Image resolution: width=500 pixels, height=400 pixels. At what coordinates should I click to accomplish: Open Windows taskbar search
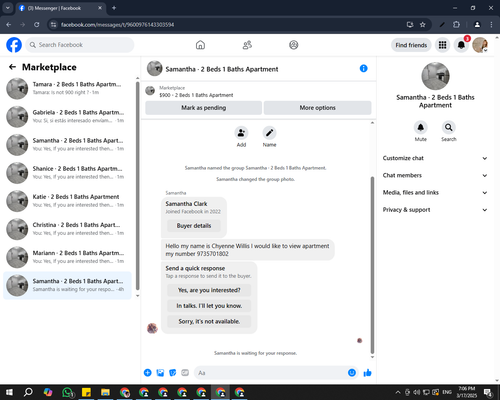[x=28, y=392]
